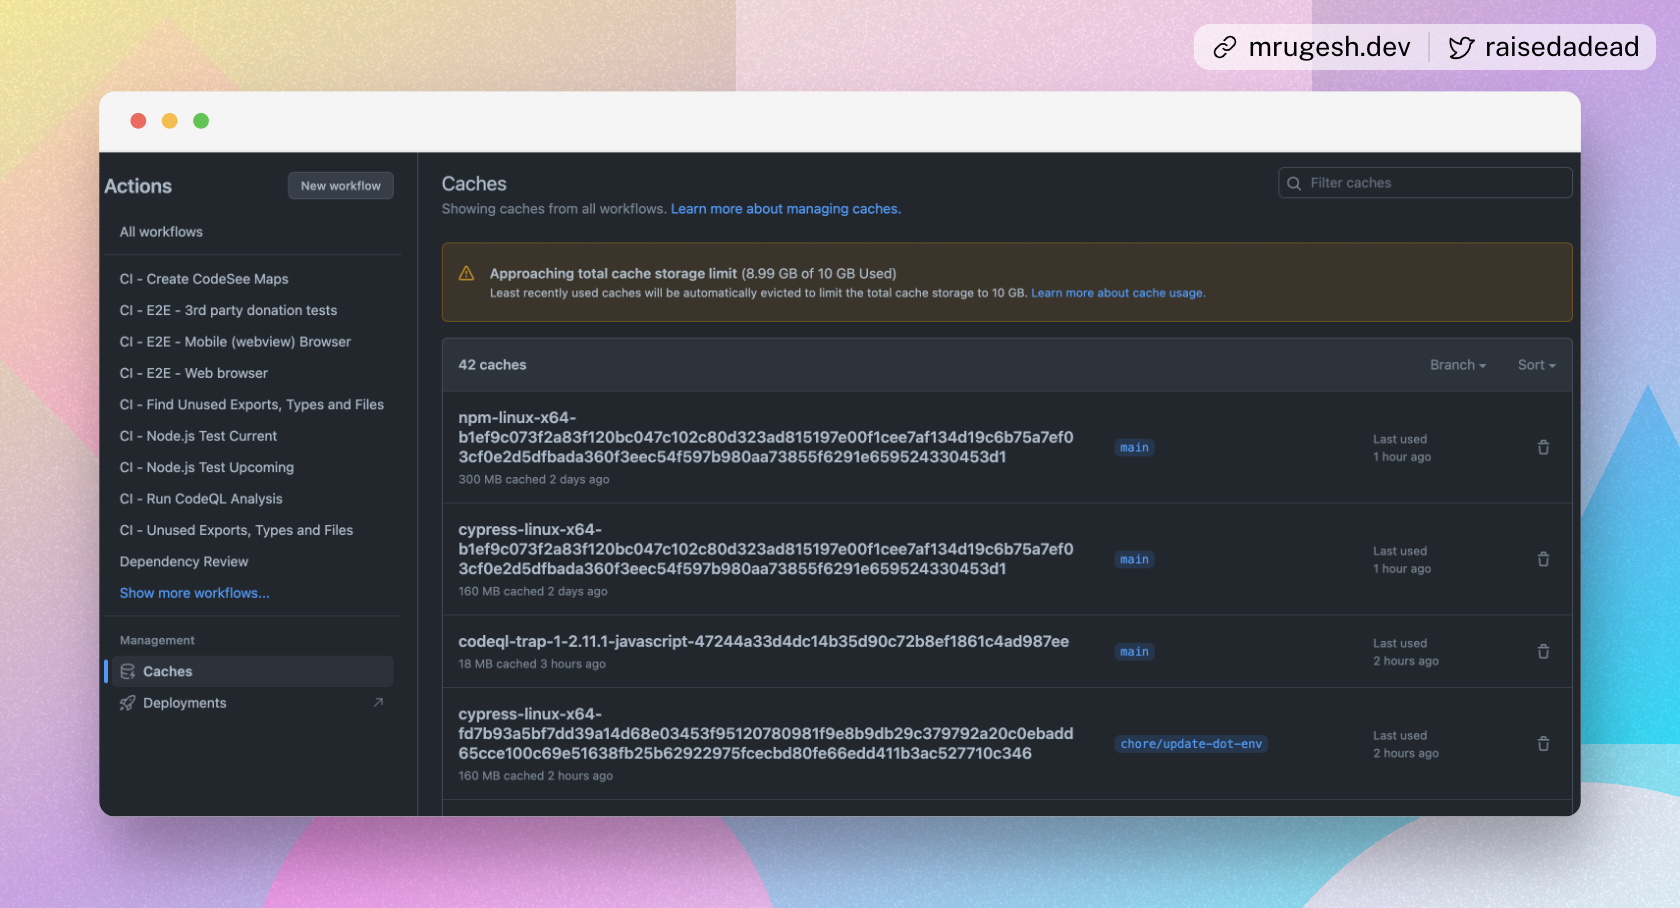Click the warning triangle icon in banner
Screen dimensions: 1680x908
(466, 273)
